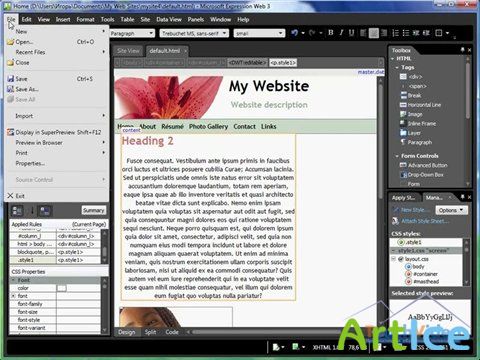Collapse the Form Controls group
Viewport: 480px width, 360px height.
click(x=397, y=156)
